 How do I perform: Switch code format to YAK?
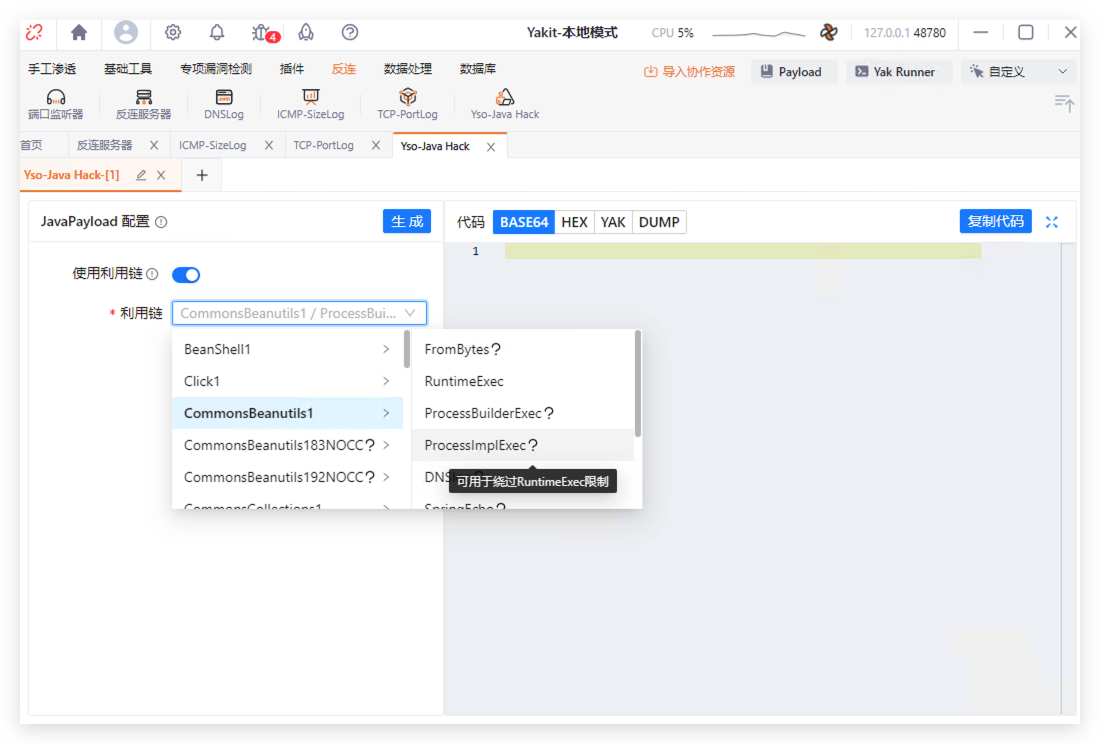point(613,222)
